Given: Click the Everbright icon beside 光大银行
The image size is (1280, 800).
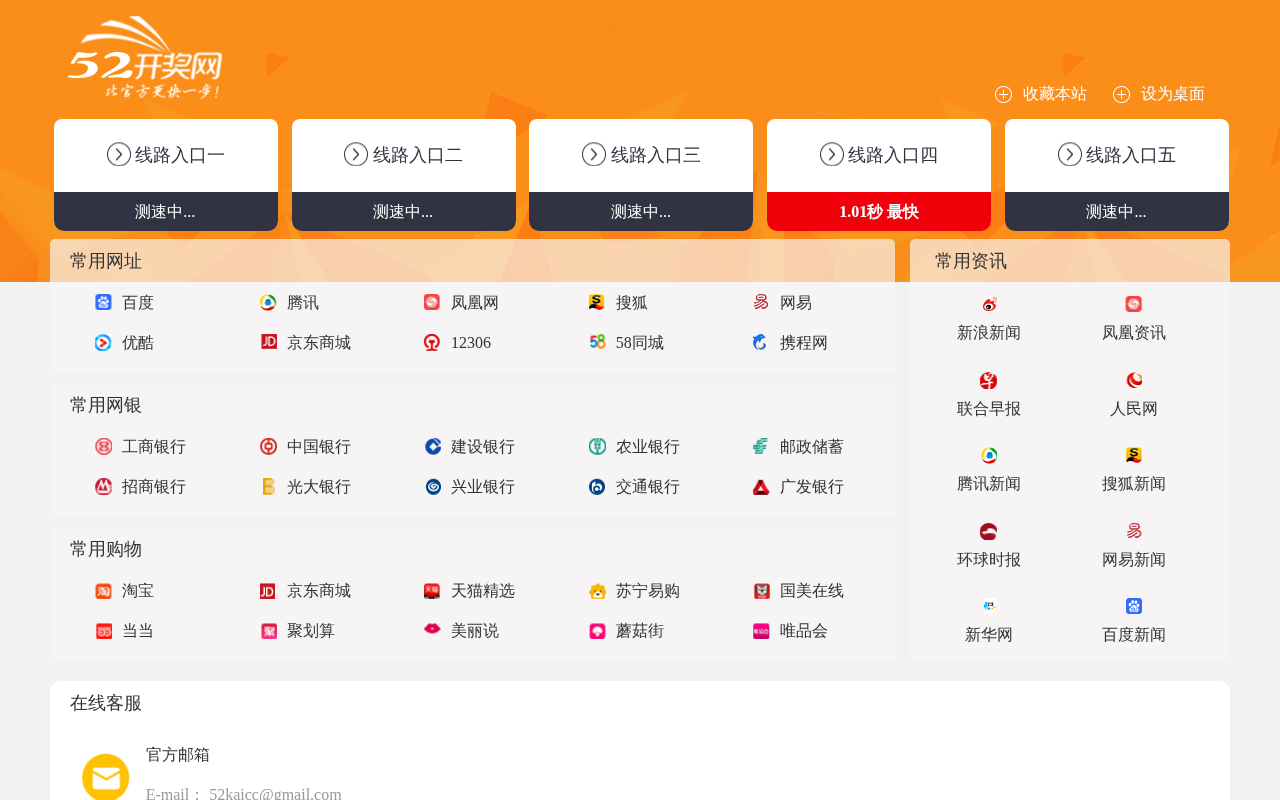Looking at the screenshot, I should click(268, 486).
